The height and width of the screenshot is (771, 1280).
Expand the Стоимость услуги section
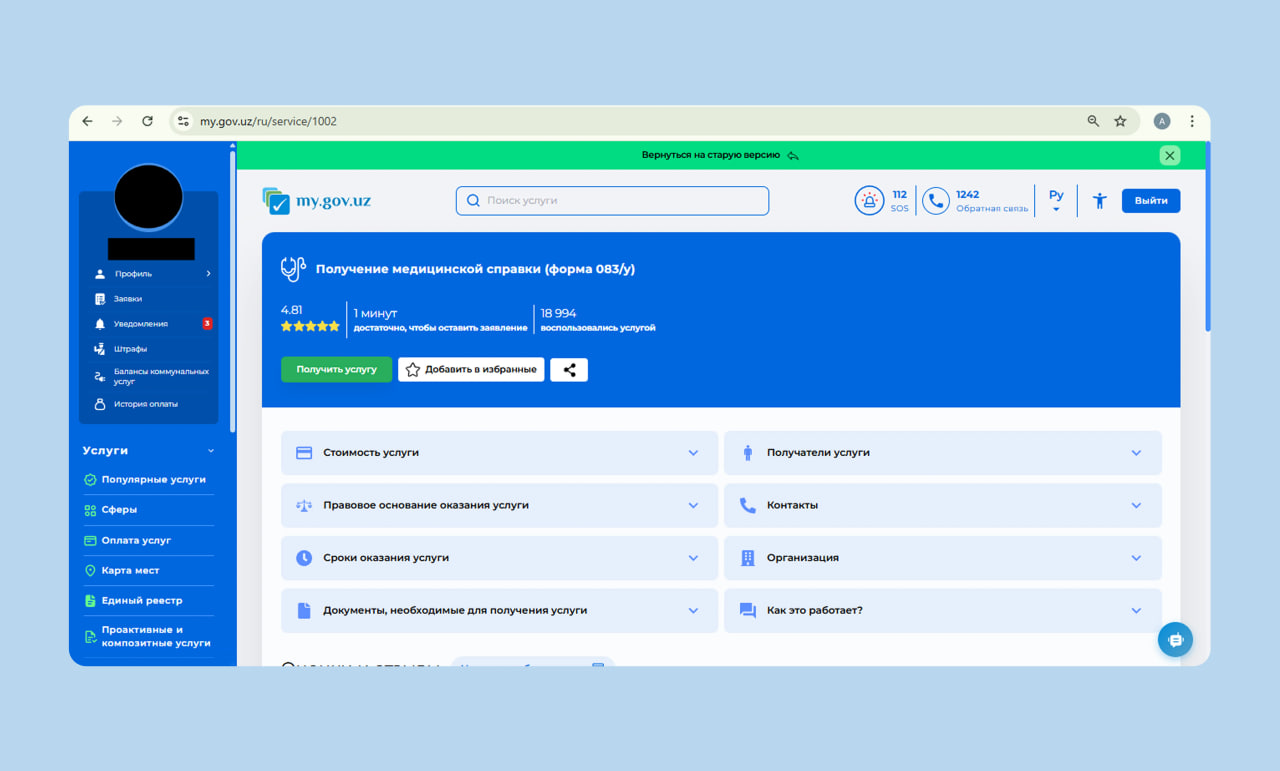[499, 453]
